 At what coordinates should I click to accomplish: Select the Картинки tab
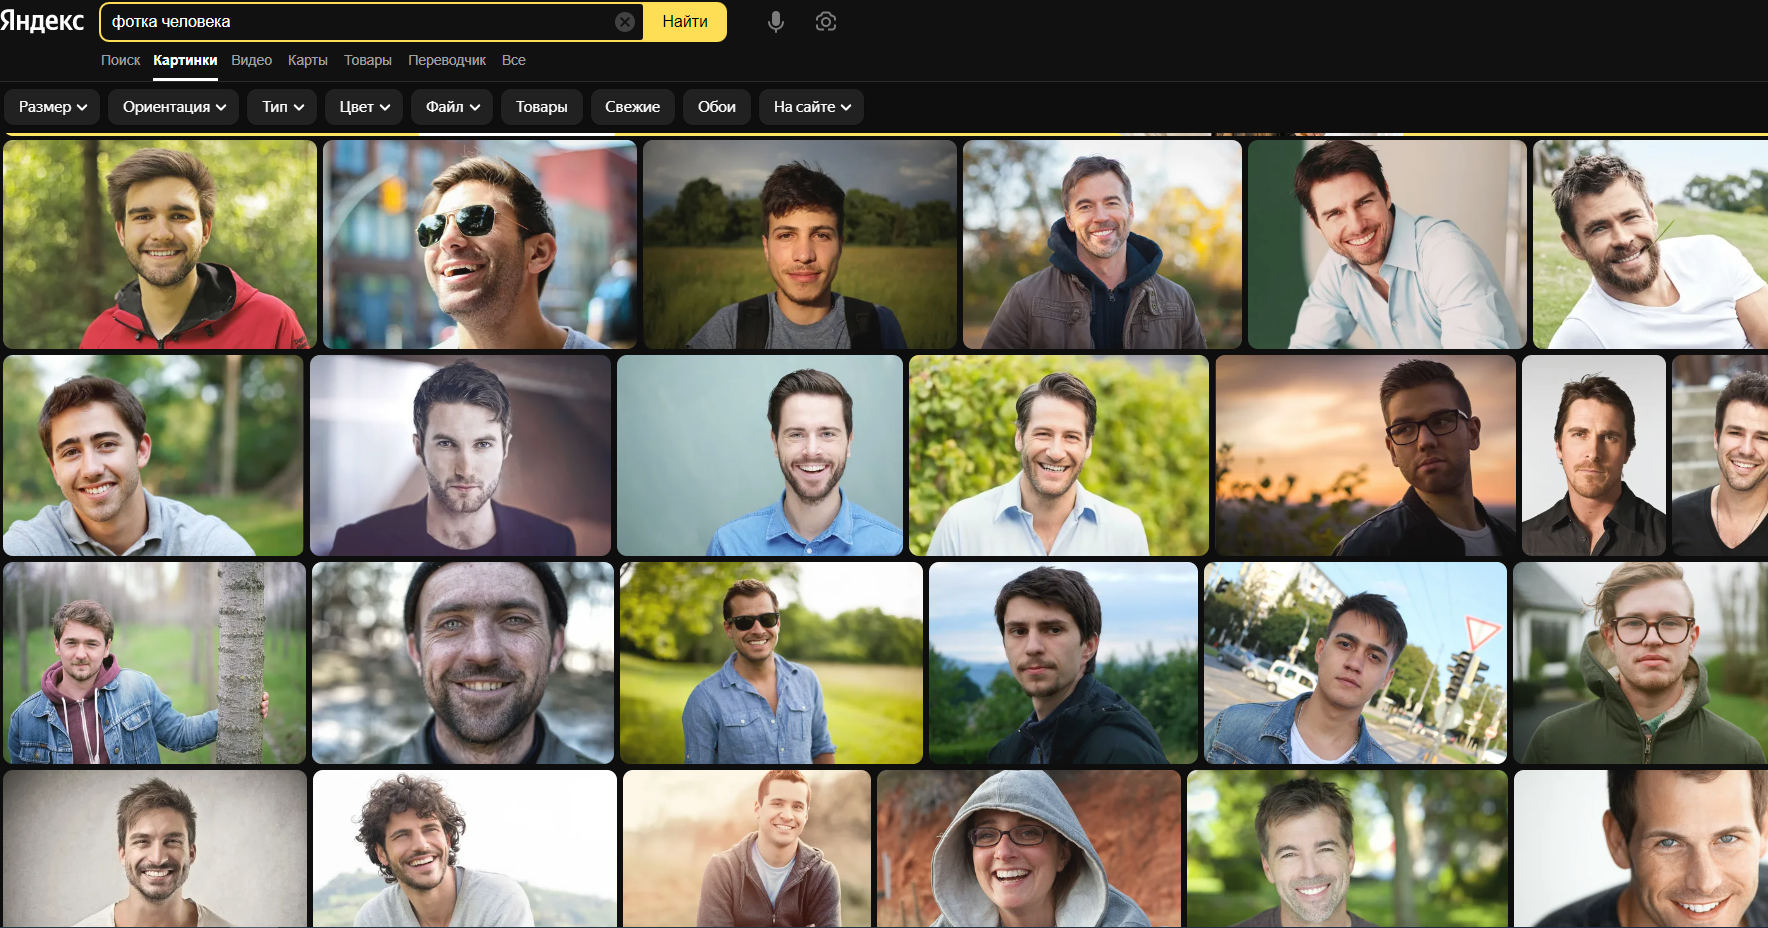[185, 60]
